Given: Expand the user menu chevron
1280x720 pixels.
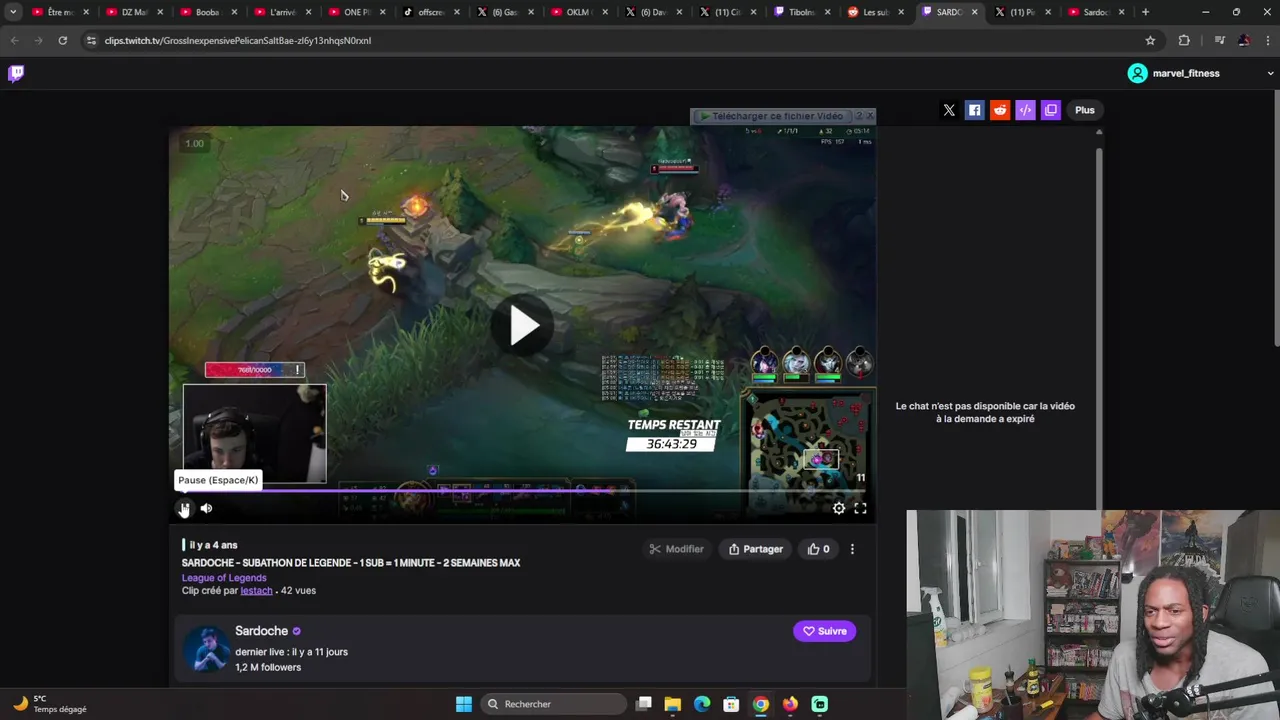Looking at the screenshot, I should (x=1270, y=73).
